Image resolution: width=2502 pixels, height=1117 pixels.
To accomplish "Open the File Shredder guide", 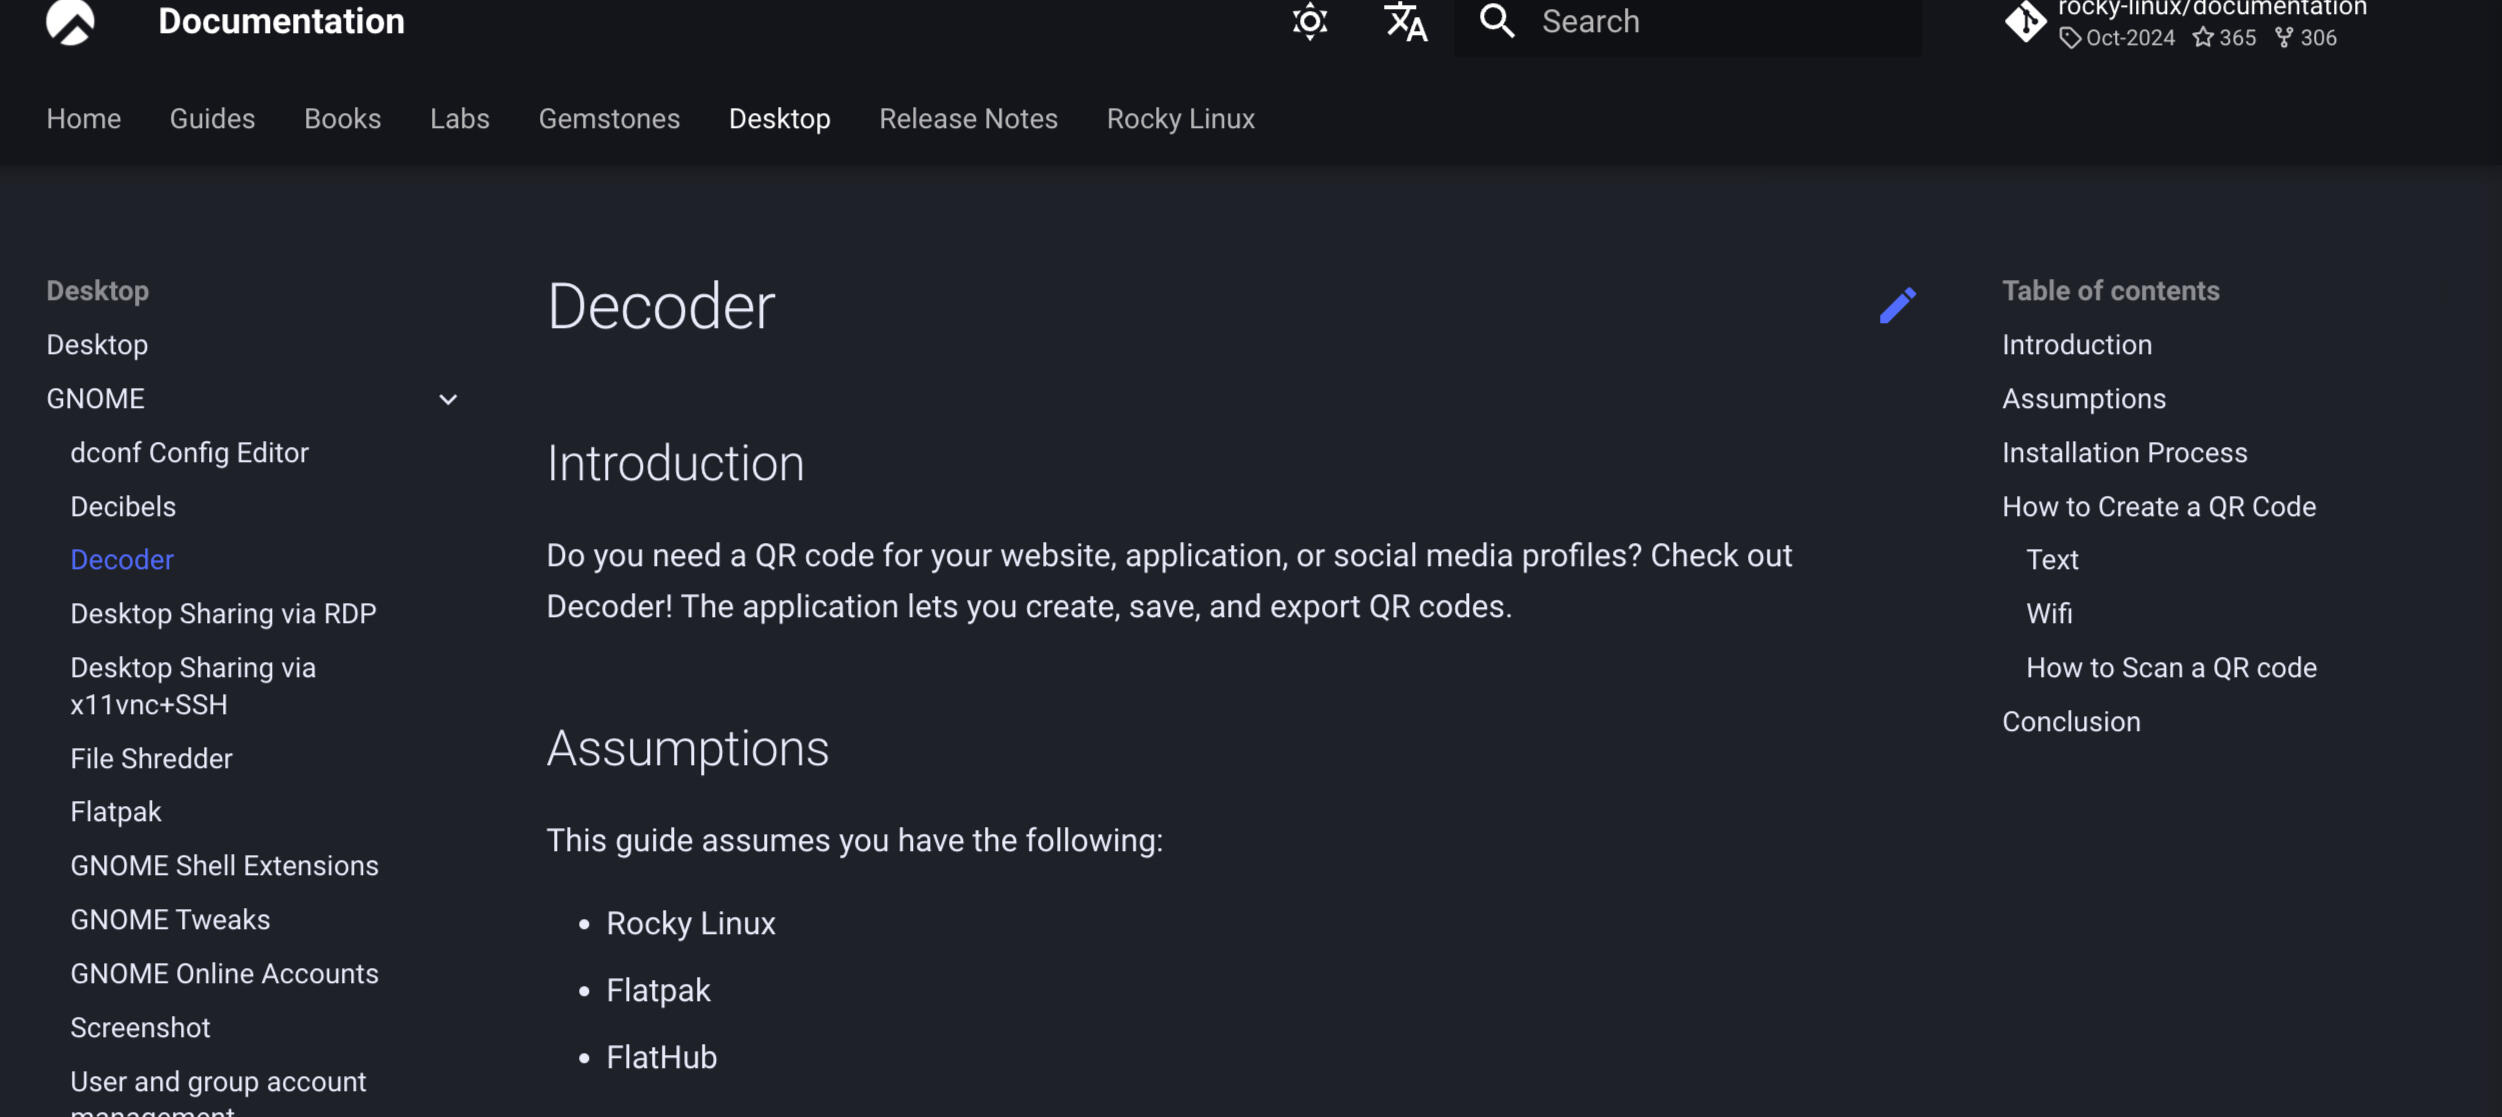I will point(151,758).
